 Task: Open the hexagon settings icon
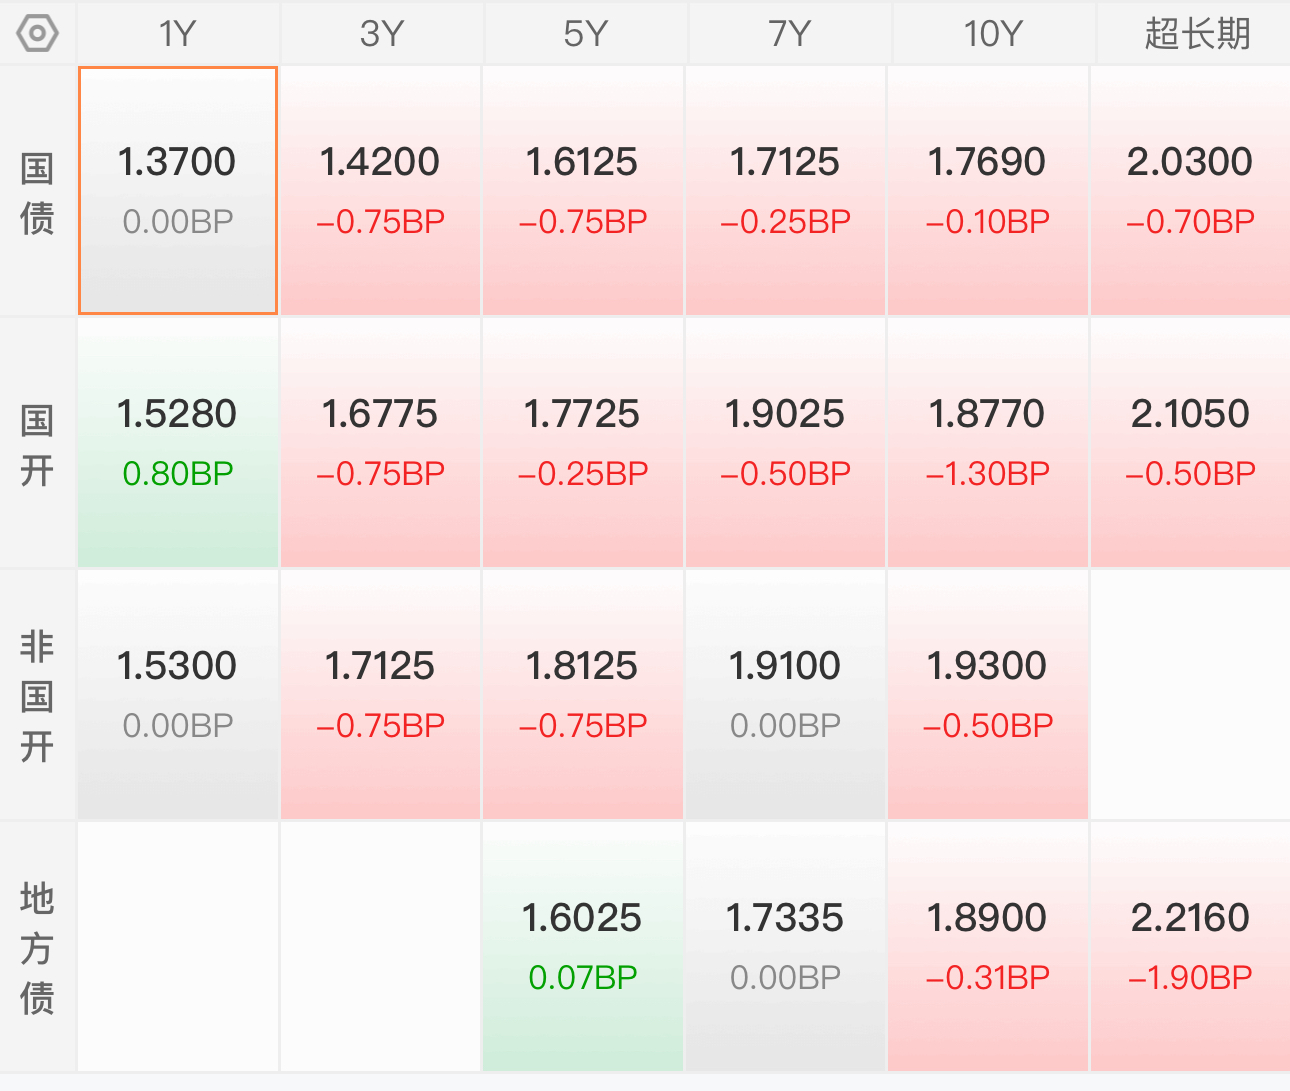tap(38, 34)
